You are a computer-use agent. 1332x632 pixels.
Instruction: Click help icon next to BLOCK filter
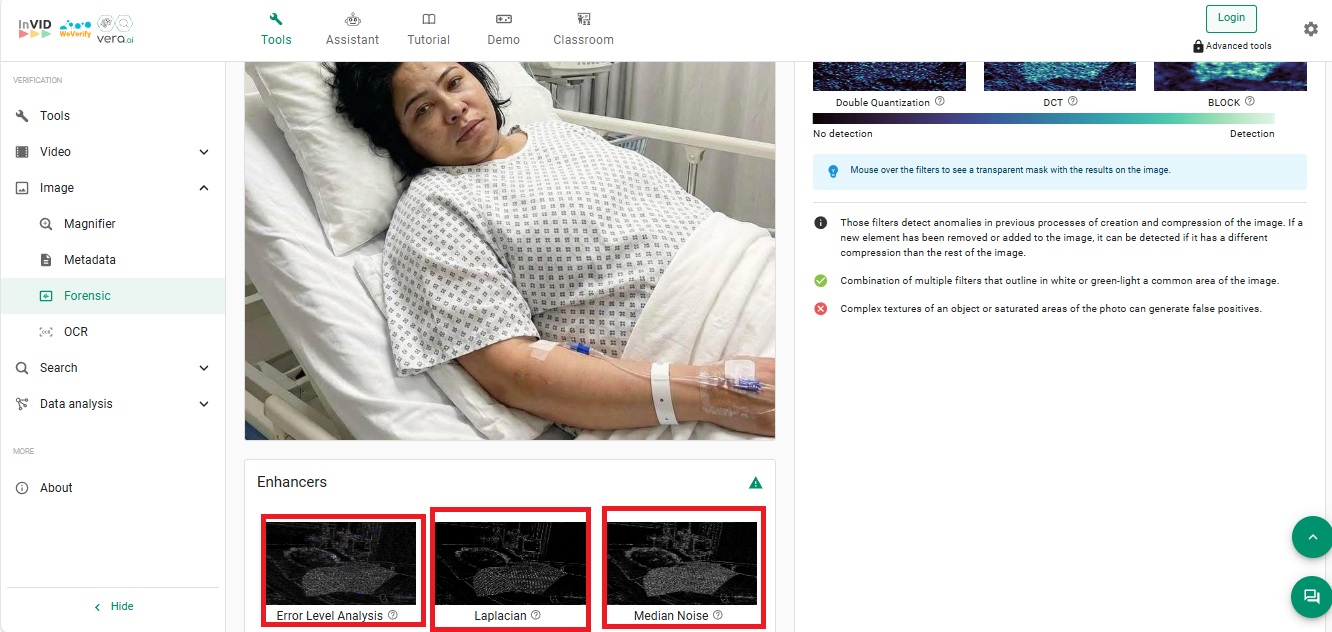click(x=1250, y=102)
